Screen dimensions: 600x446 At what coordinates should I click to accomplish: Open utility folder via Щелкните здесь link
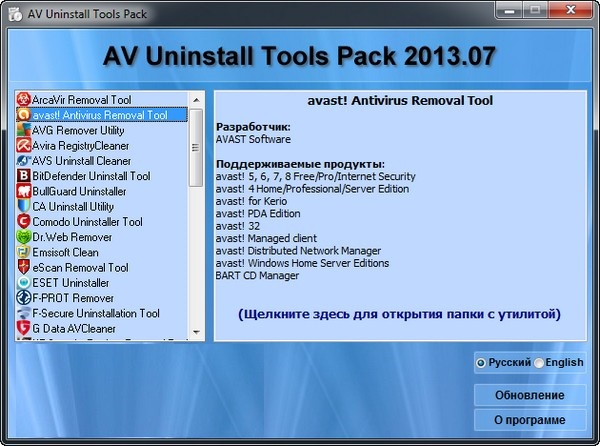click(x=399, y=314)
